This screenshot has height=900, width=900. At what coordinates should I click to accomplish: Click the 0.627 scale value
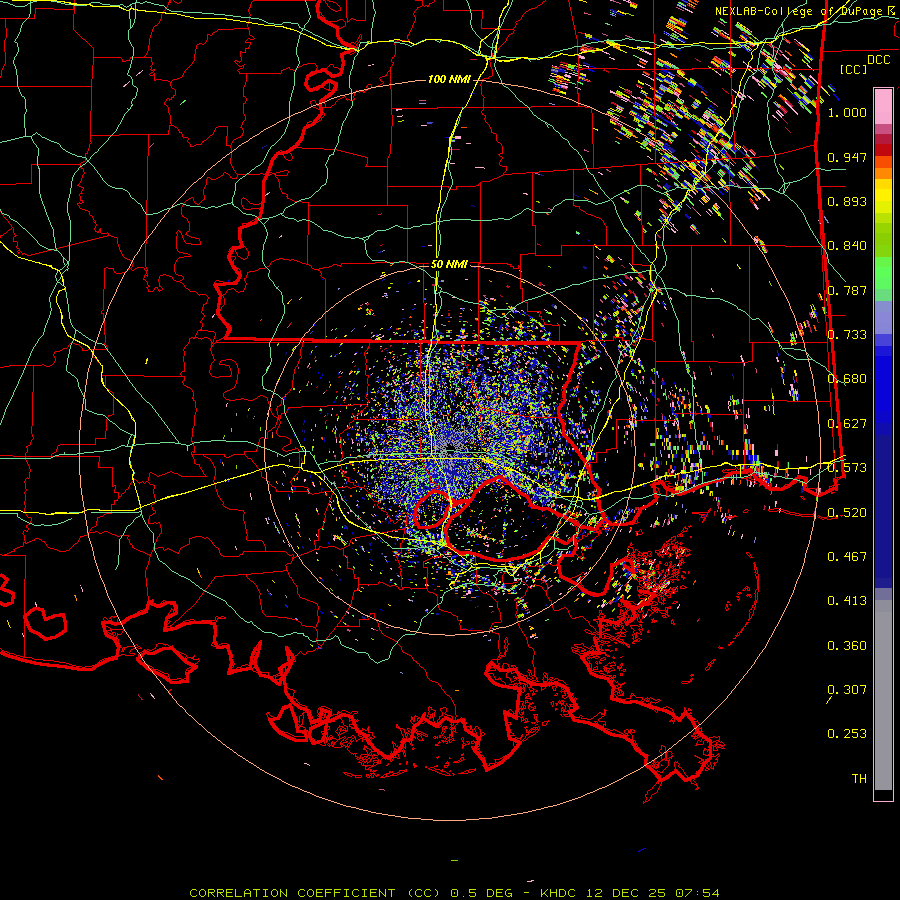[x=847, y=424]
